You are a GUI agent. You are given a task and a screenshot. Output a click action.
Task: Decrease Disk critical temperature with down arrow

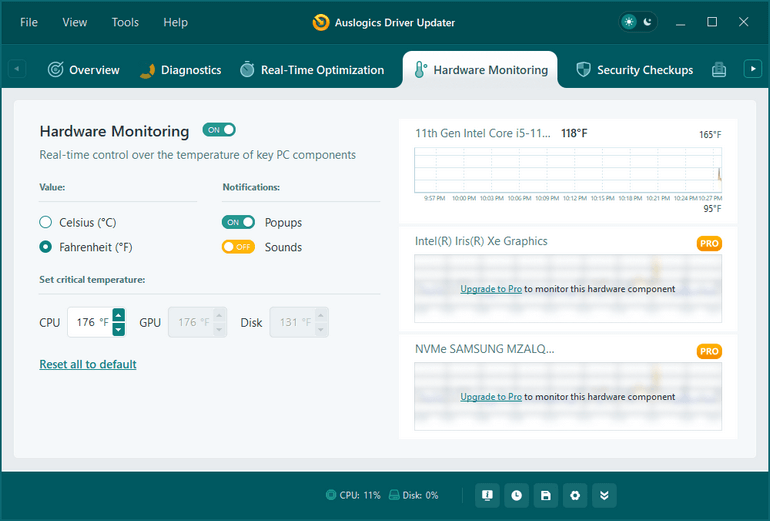click(x=321, y=329)
